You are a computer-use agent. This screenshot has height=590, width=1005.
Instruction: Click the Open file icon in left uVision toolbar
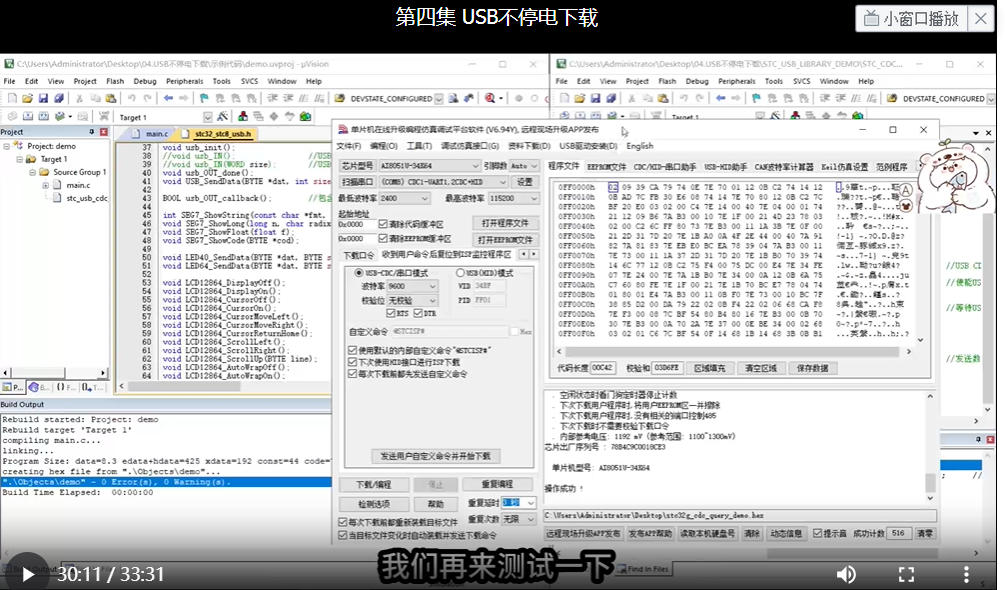coord(28,98)
